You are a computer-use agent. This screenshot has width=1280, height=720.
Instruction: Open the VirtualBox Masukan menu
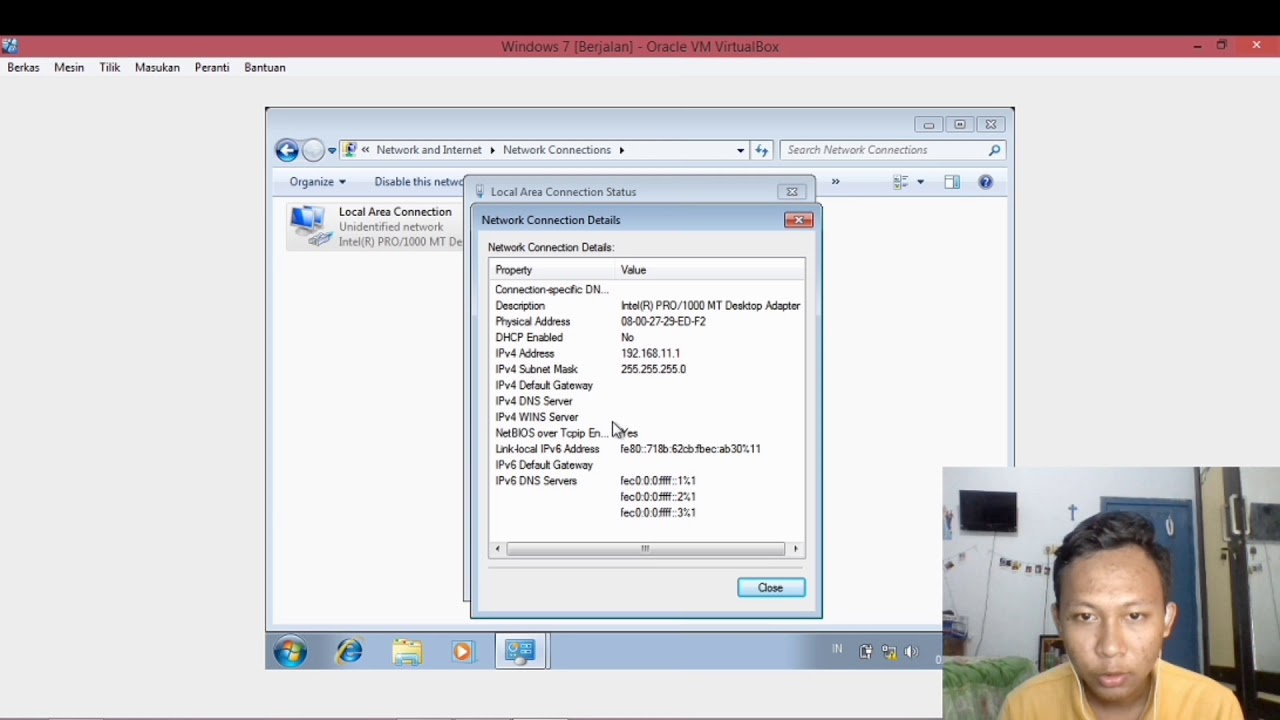157,68
